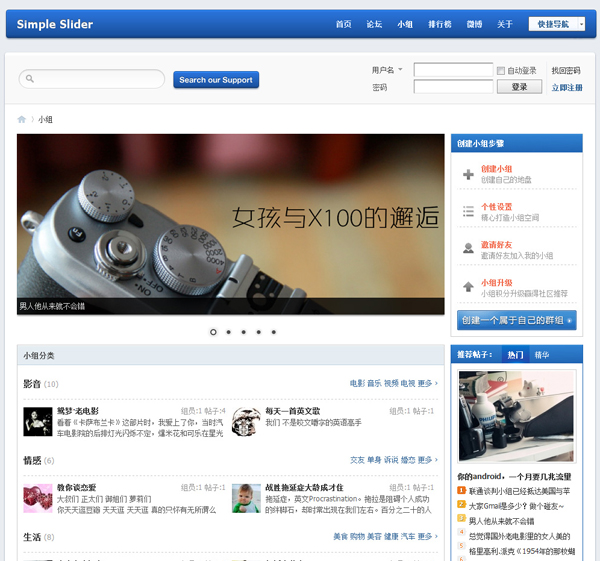The width and height of the screenshot is (600, 561).
Task: Click the Search our Support button
Action: click(216, 80)
